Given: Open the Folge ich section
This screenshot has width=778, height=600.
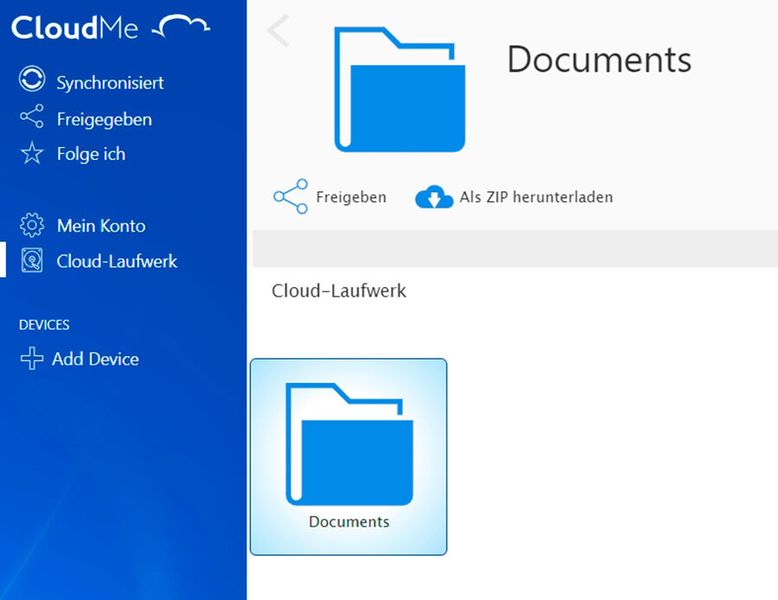Looking at the screenshot, I should (91, 154).
